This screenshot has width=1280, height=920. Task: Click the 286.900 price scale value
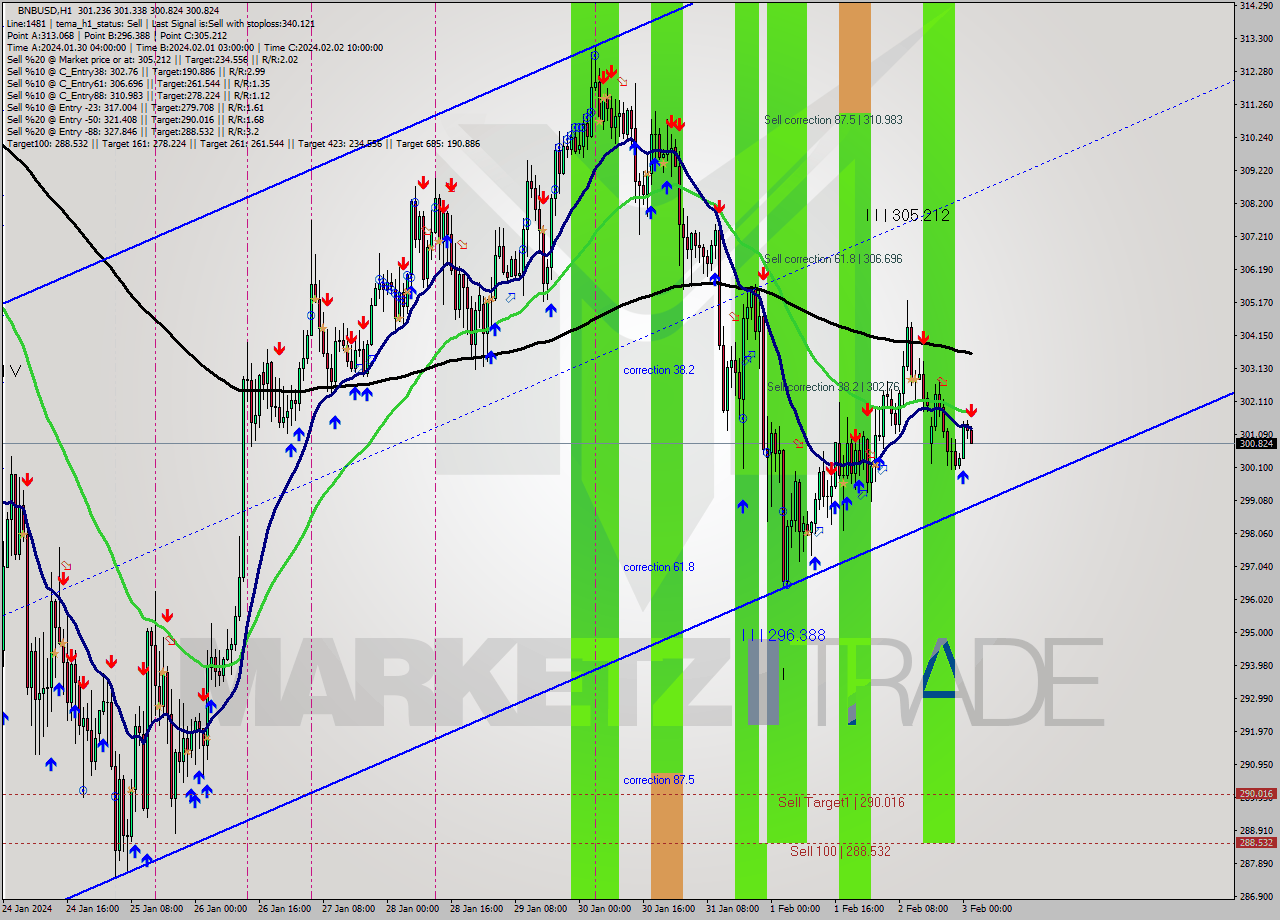(x=1255, y=896)
